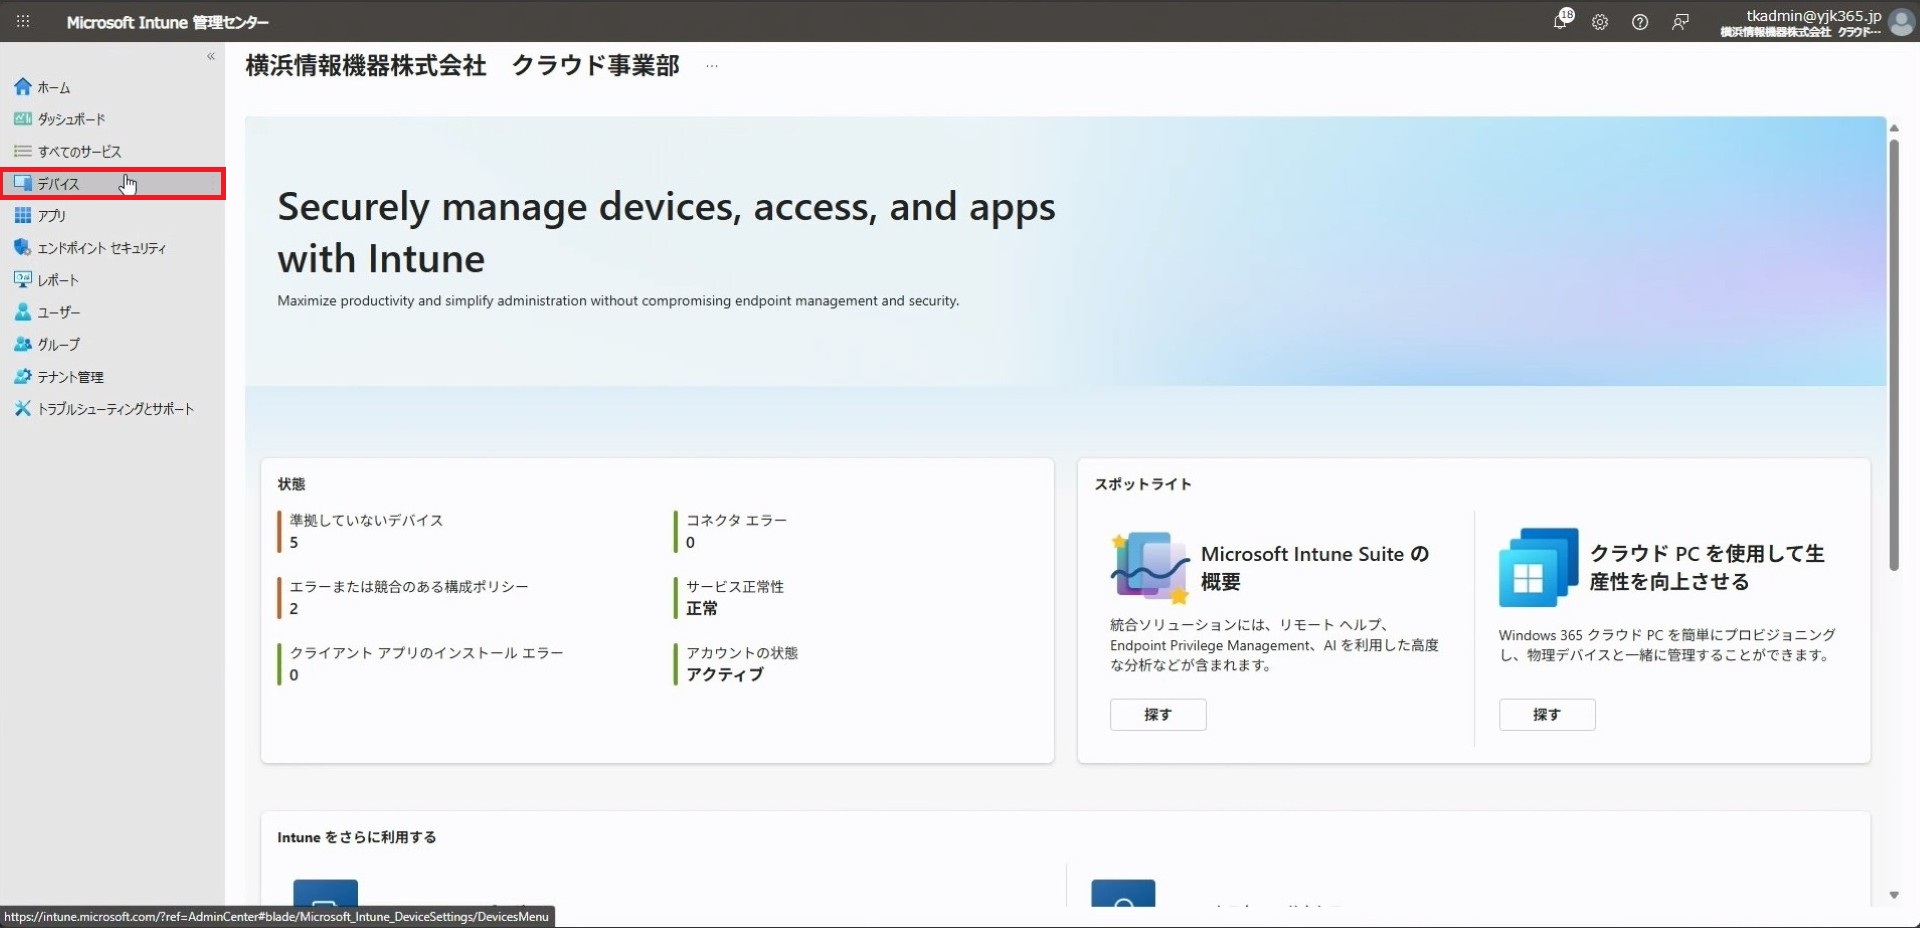The image size is (1920, 928).
Task: Open the notifications bell icon
Action: 1561,21
